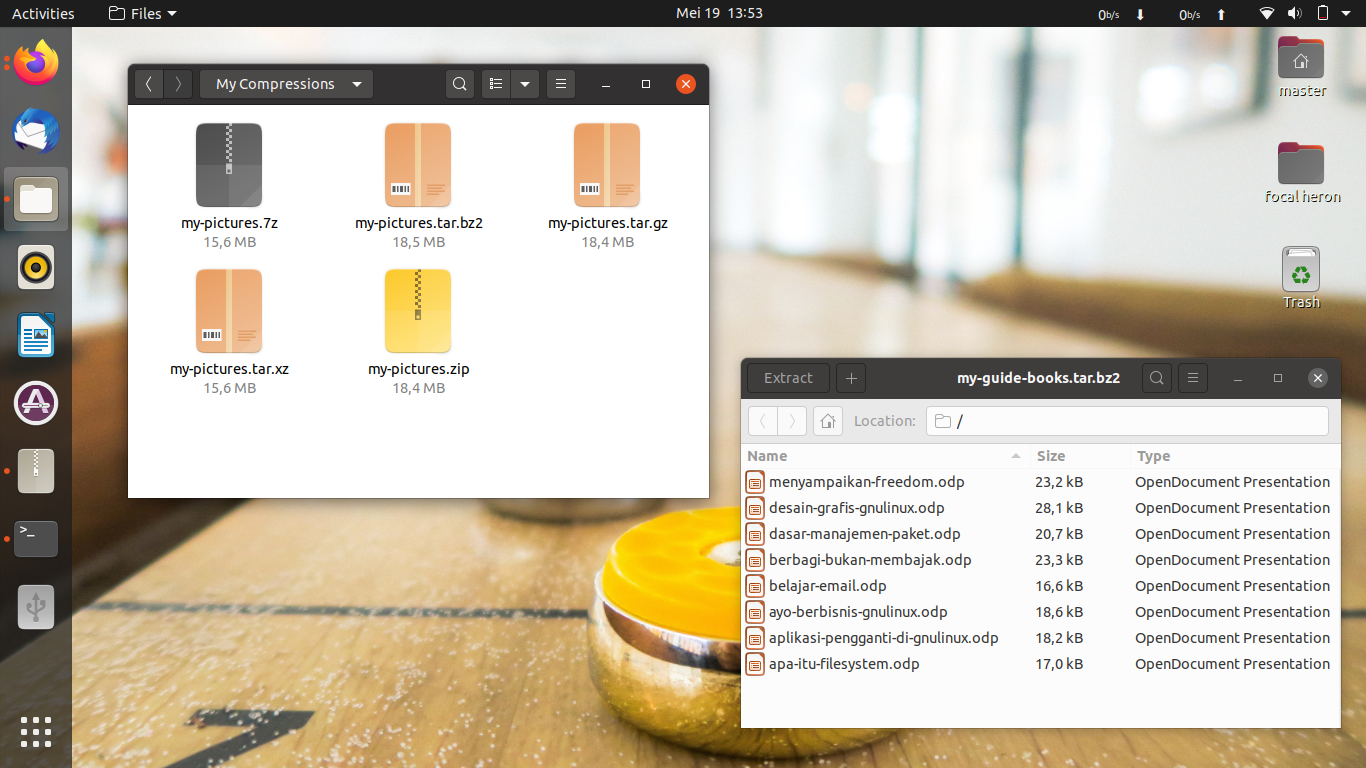Open the view options dropdown in Files toolbar
Screen dimensions: 1366x768
click(525, 84)
